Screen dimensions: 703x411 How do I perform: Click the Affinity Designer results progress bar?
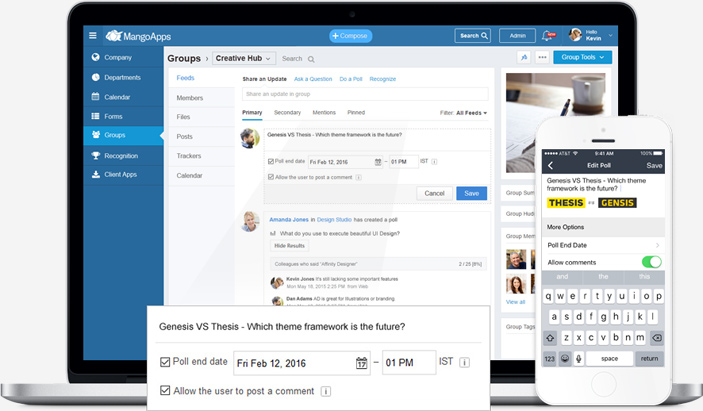378,264
